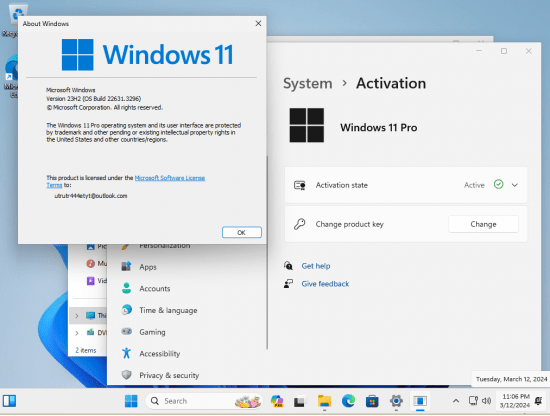Open the Widgets button on taskbar

(9, 401)
